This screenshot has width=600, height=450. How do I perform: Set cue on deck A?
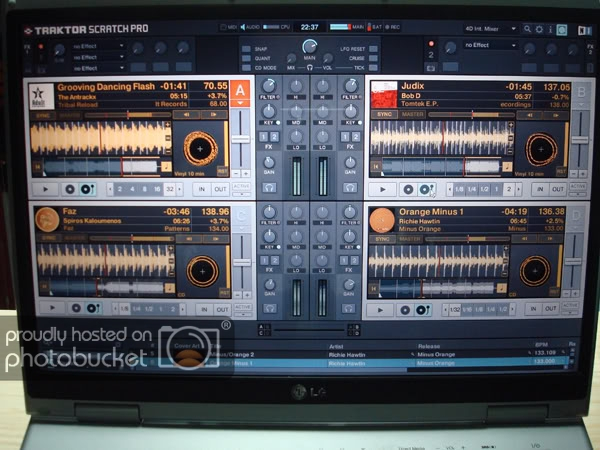pyautogui.click(x=70, y=189)
